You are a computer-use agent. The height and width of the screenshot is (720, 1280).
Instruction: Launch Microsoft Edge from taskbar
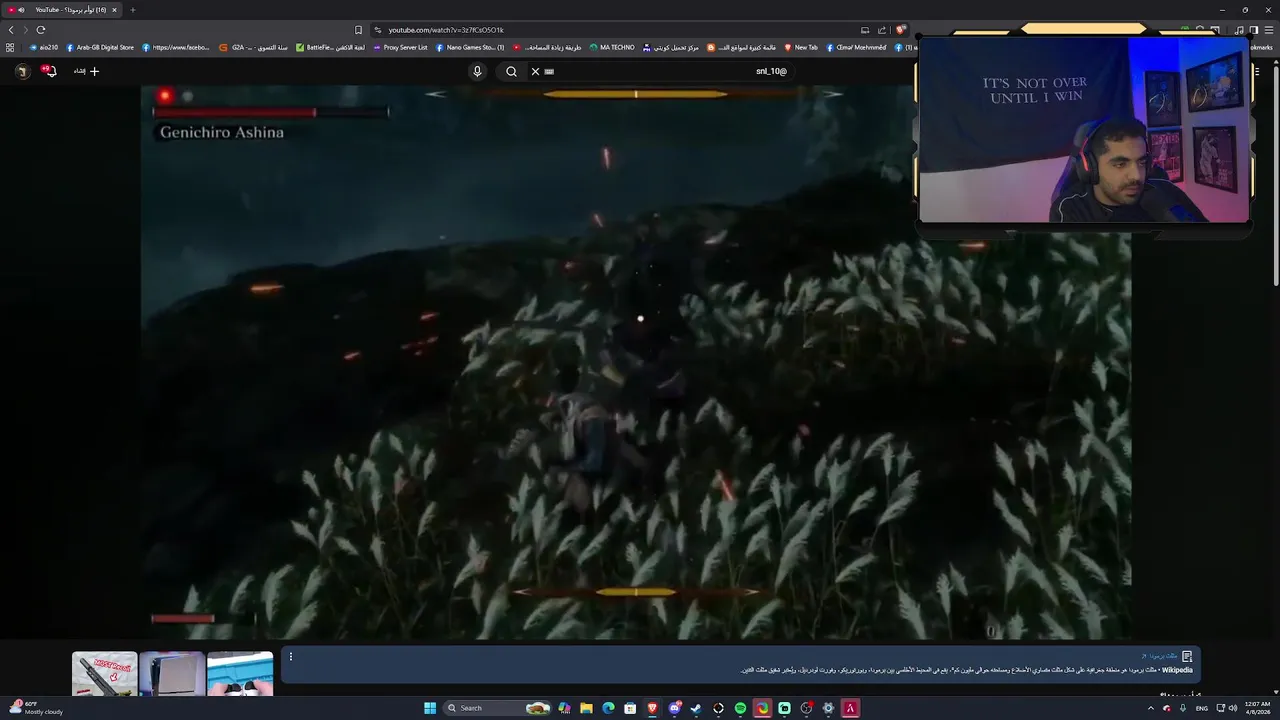(608, 708)
